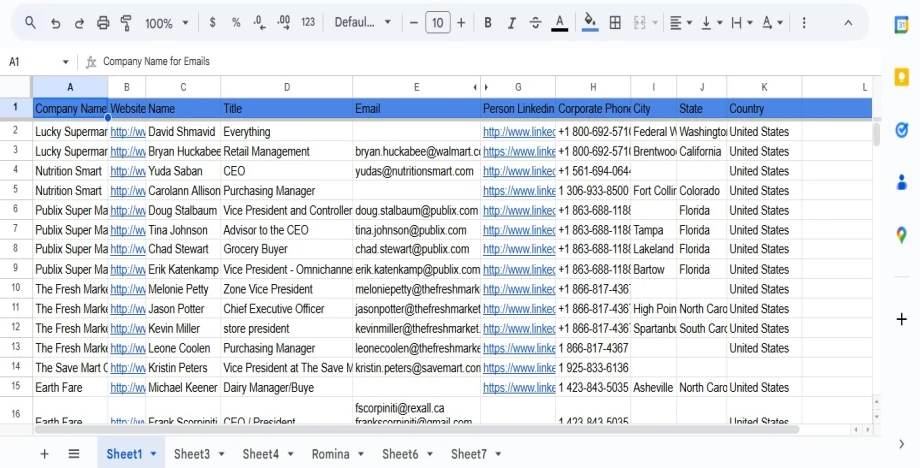This screenshot has height=468, width=920.
Task: Open the font family dropdown
Action: [x=362, y=22]
